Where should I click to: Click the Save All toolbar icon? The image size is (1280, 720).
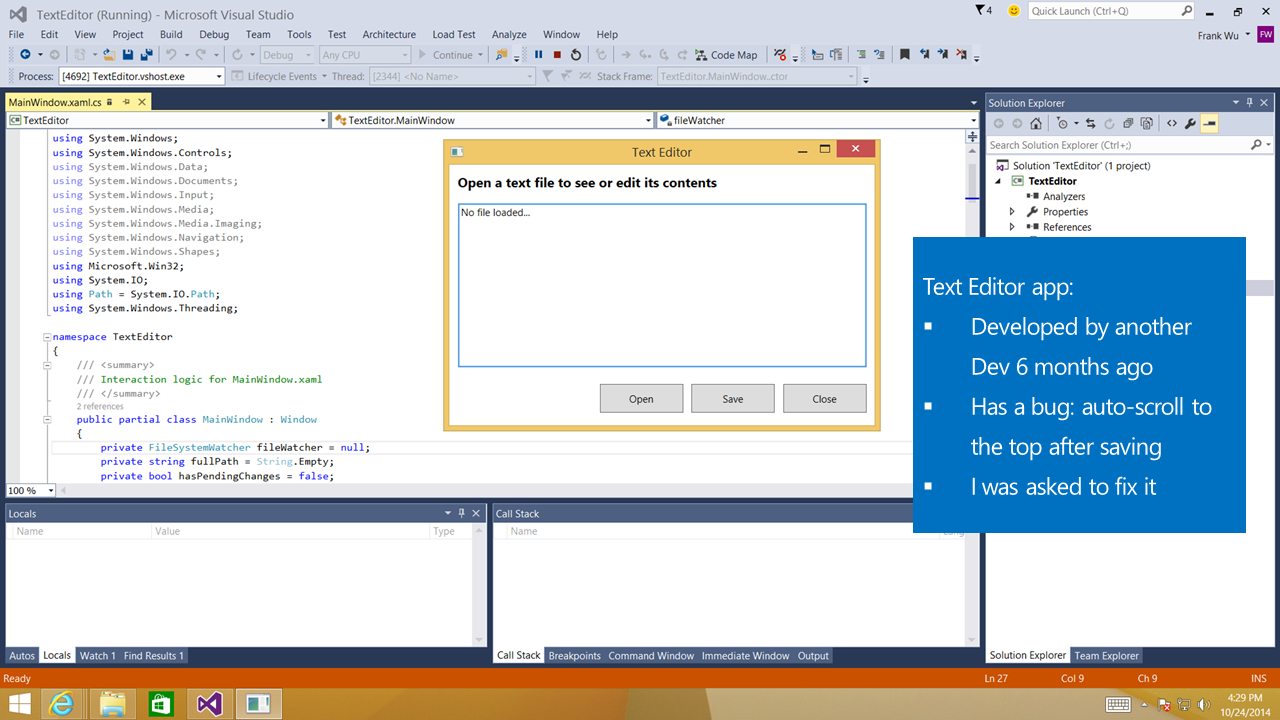point(147,55)
